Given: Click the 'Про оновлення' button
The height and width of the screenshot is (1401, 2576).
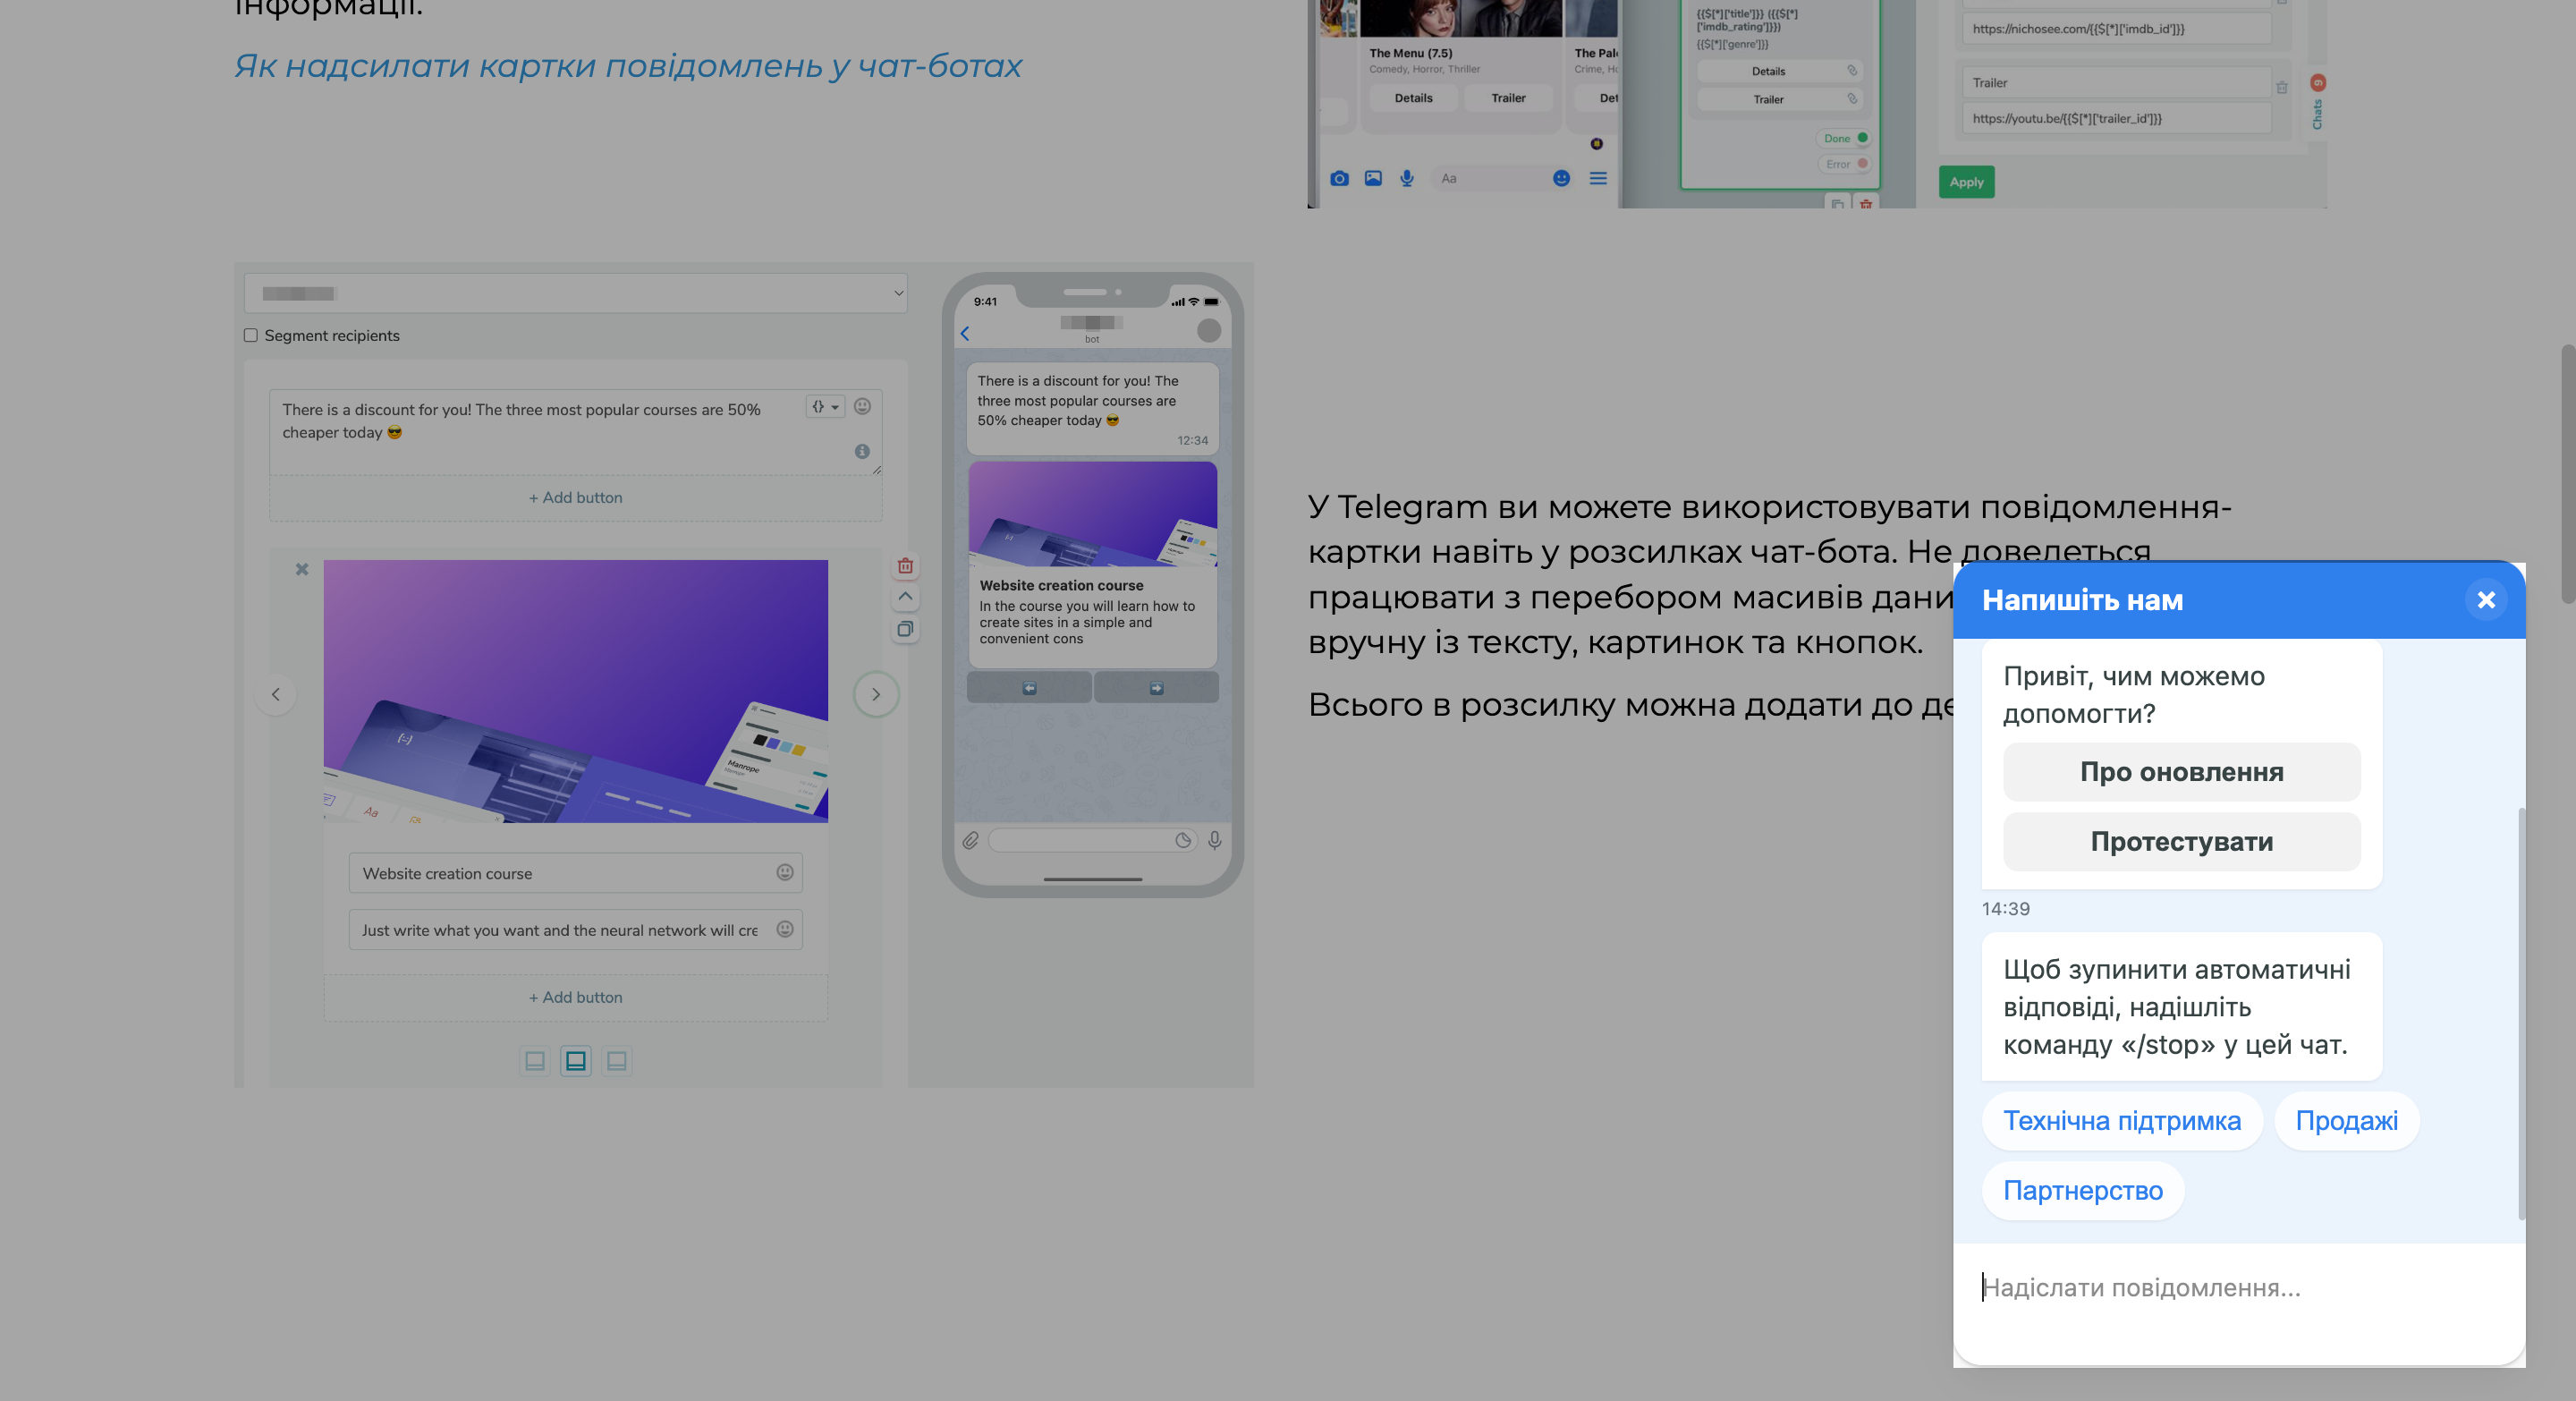Looking at the screenshot, I should [2181, 771].
